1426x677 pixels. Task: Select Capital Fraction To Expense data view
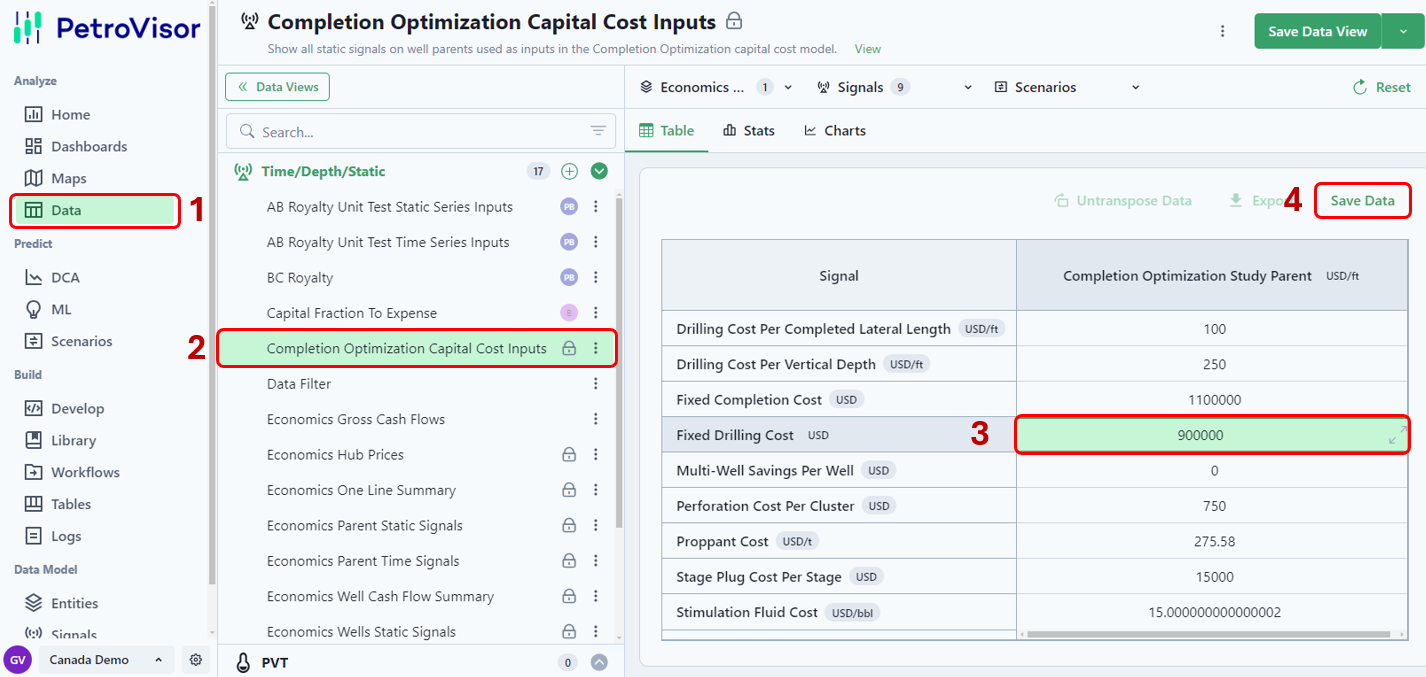(352, 313)
